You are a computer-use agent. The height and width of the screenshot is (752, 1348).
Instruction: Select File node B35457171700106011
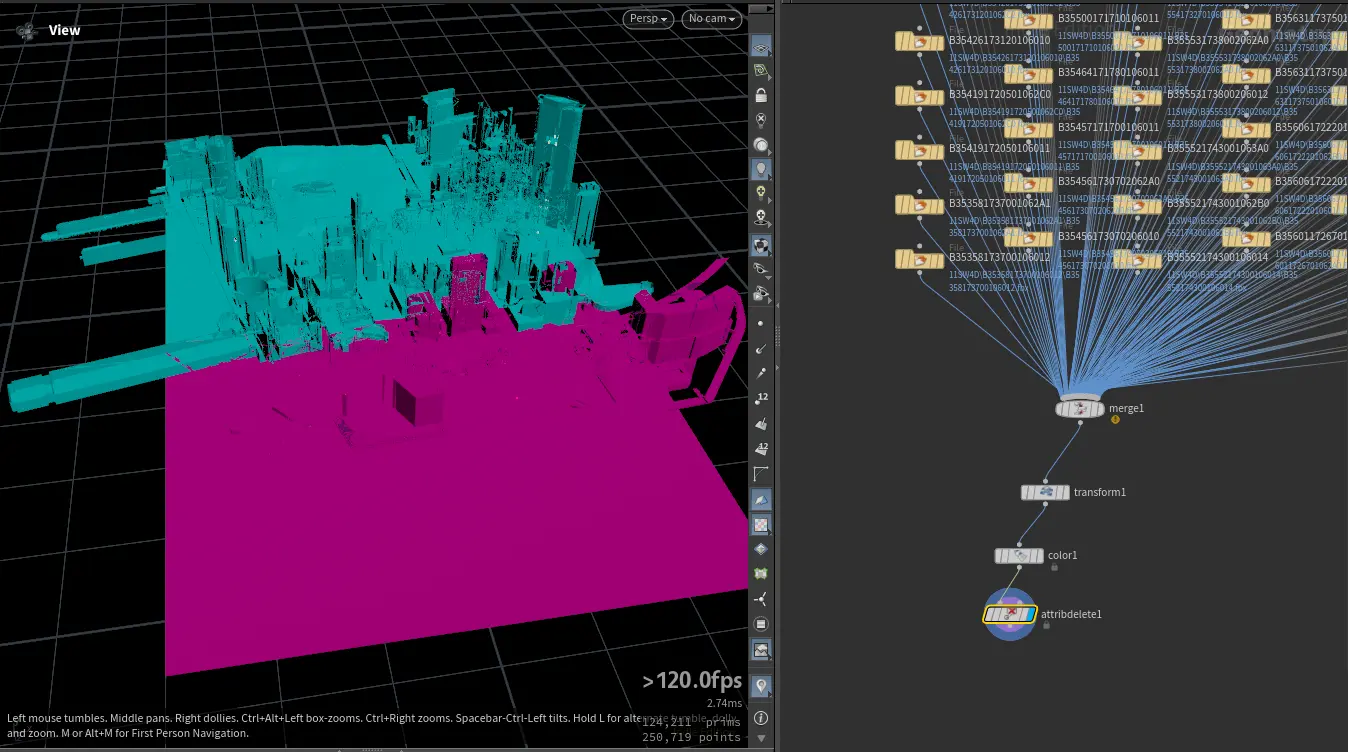(1029, 129)
